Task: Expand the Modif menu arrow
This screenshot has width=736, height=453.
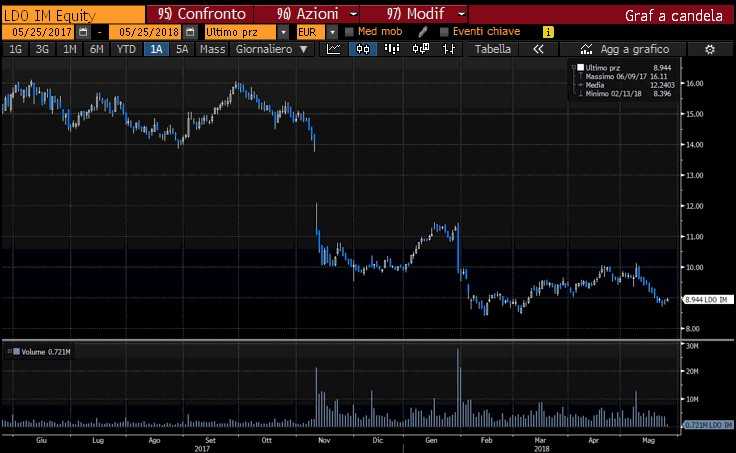Action: tap(461, 14)
